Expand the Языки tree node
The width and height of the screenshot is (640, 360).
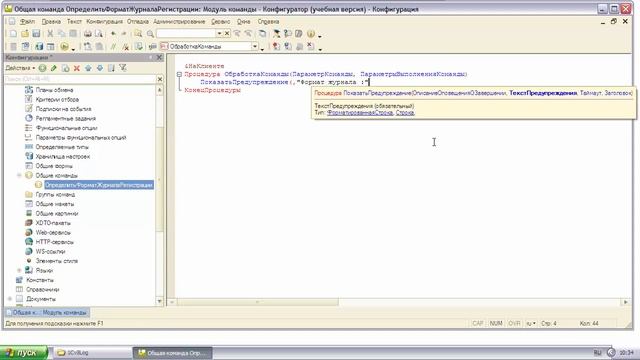[x=19, y=271]
